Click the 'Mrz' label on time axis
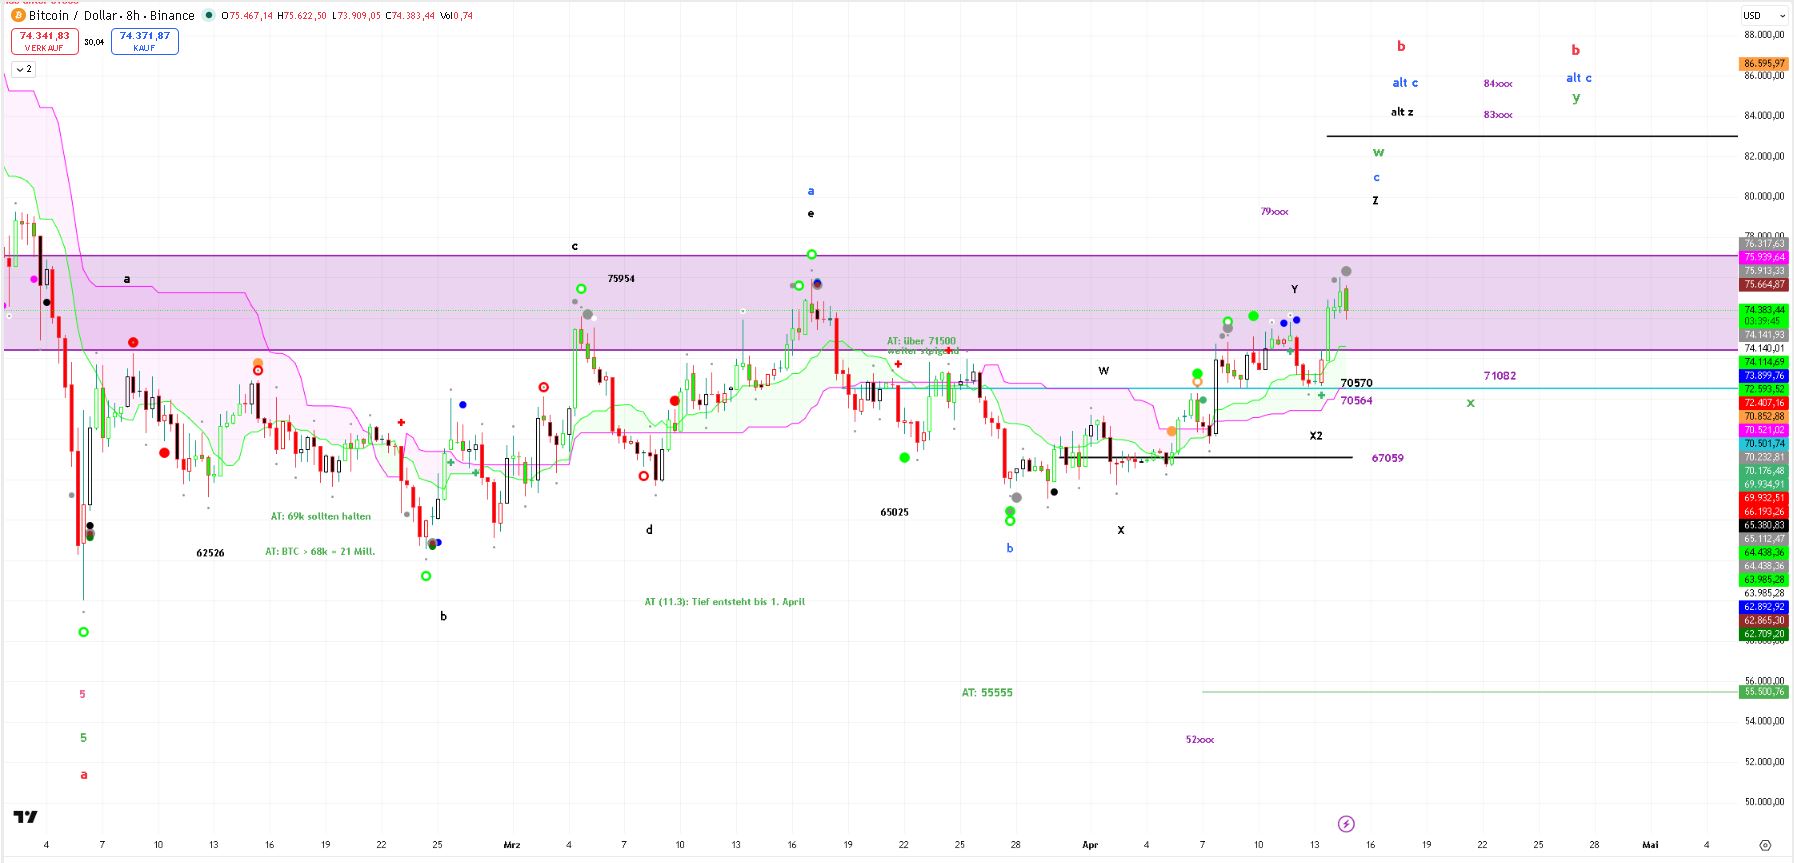 (x=512, y=845)
